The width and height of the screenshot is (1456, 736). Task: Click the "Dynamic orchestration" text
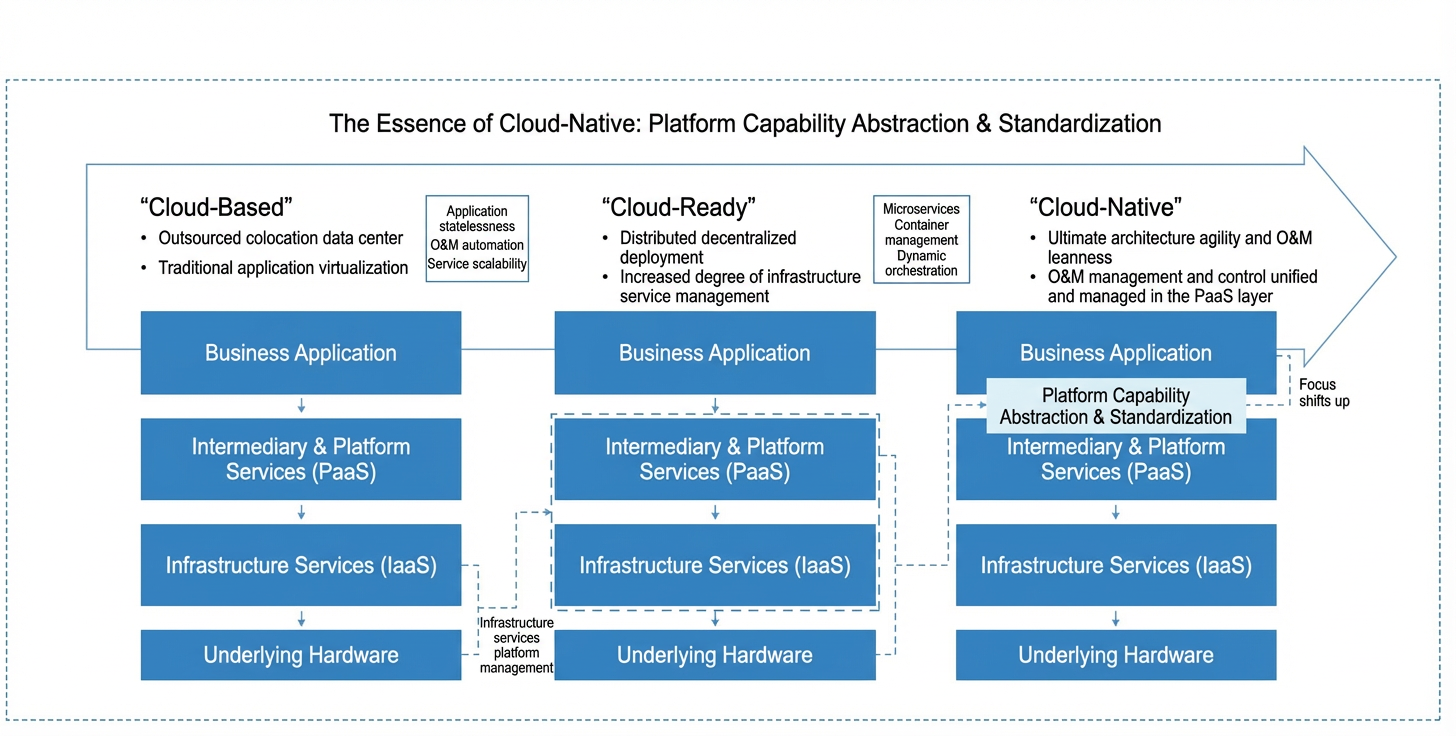click(x=921, y=263)
